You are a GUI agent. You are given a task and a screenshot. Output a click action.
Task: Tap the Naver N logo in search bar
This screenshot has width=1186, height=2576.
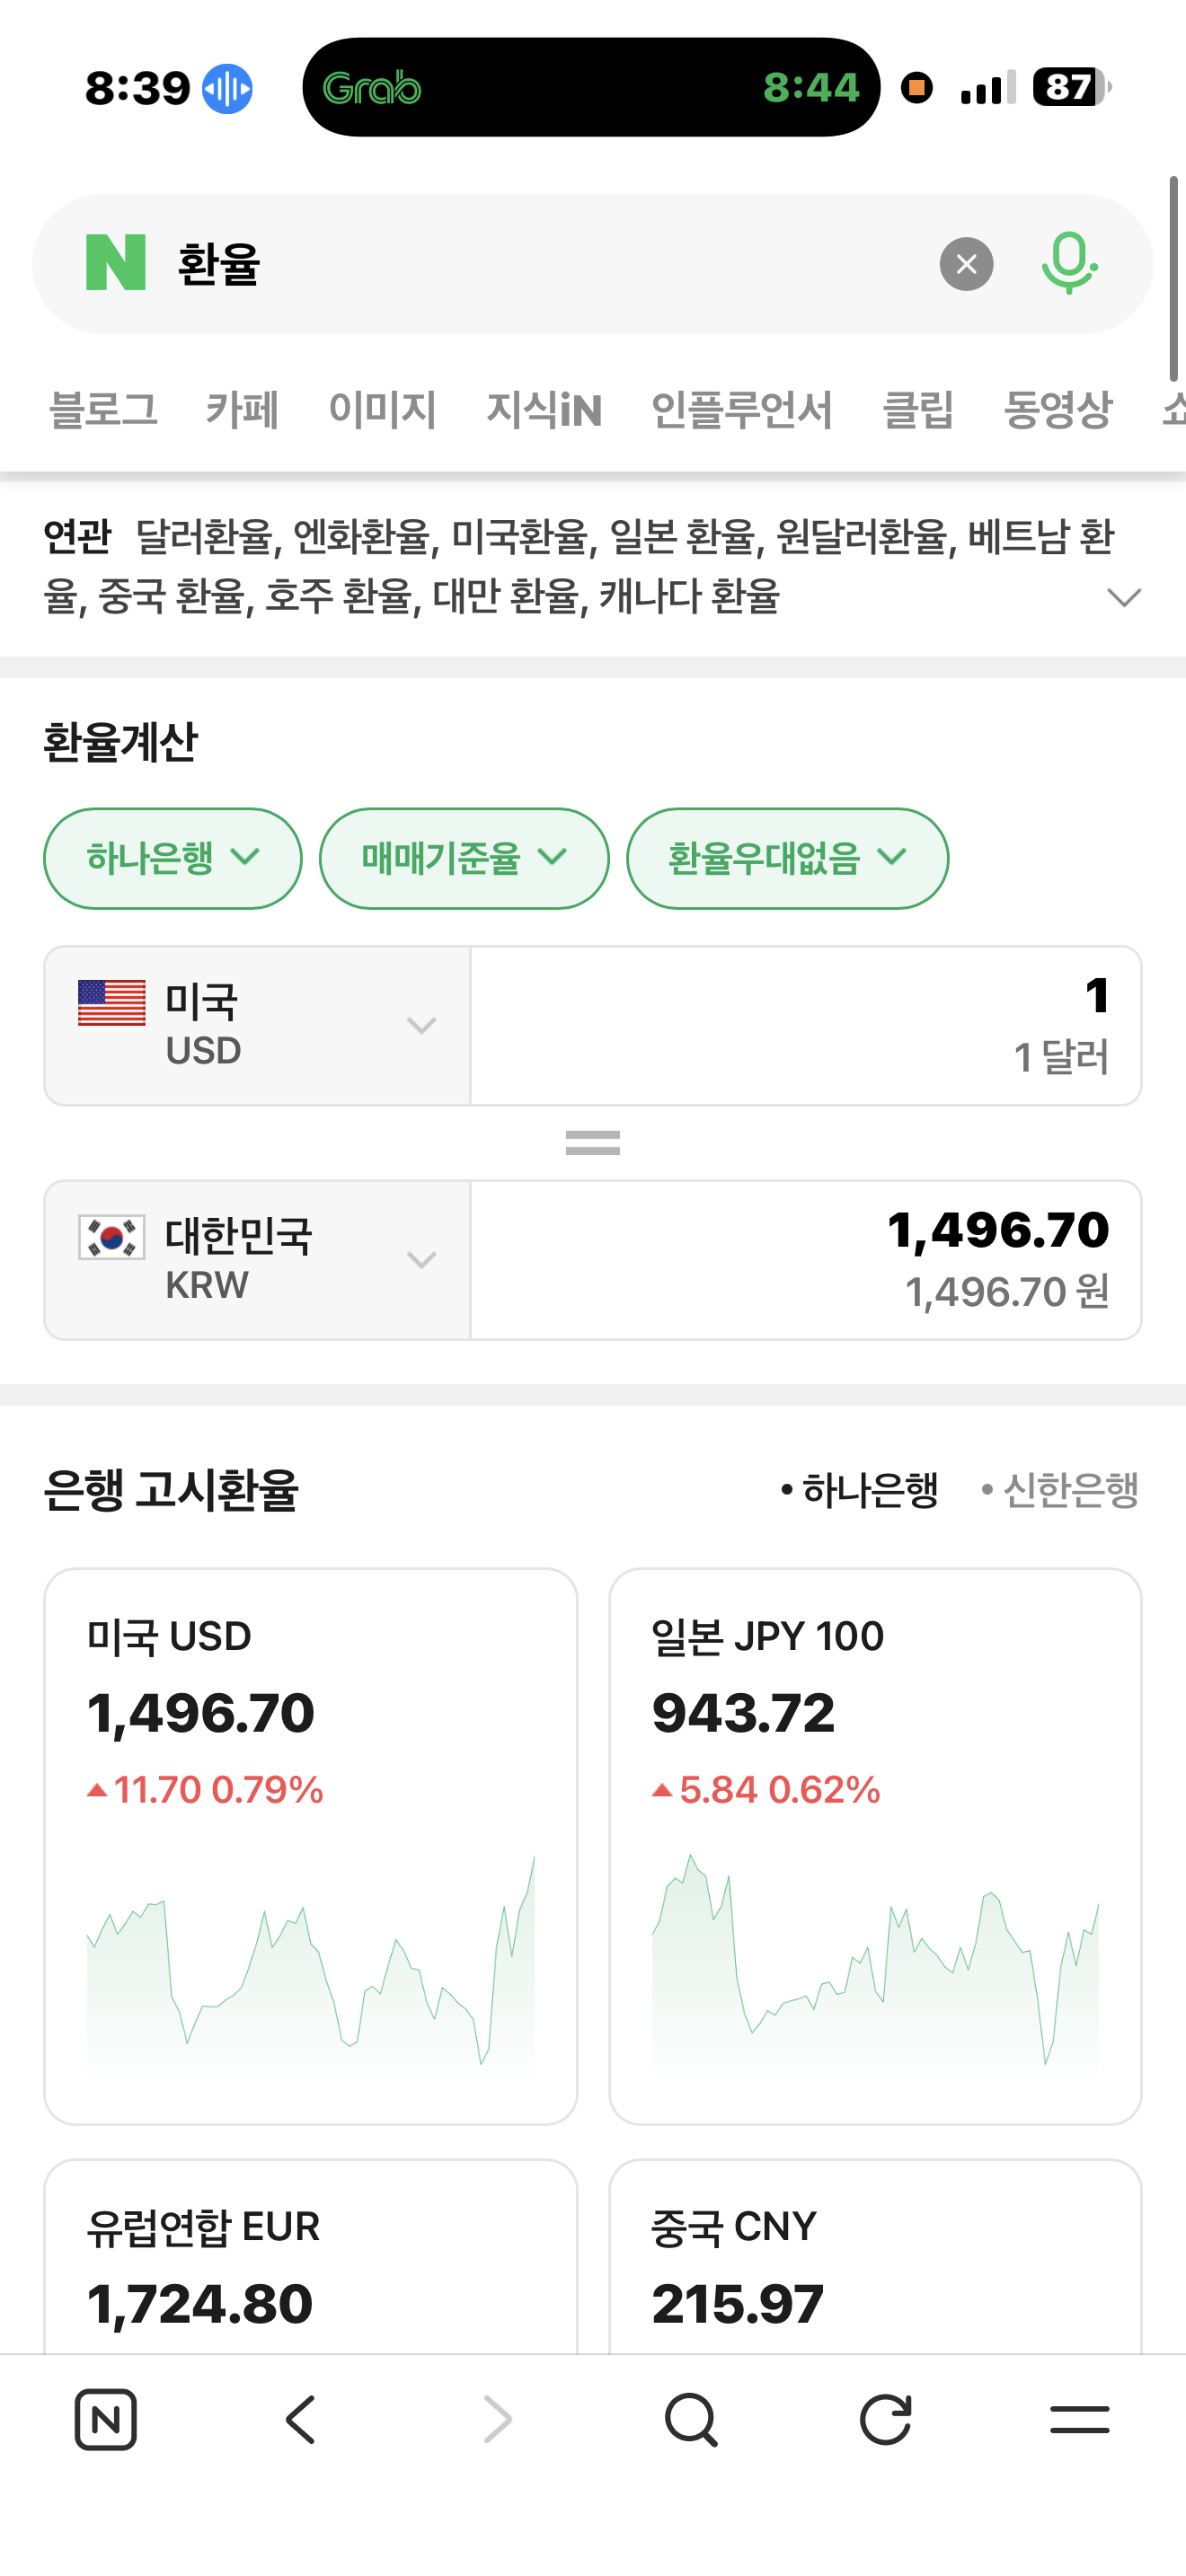(116, 262)
